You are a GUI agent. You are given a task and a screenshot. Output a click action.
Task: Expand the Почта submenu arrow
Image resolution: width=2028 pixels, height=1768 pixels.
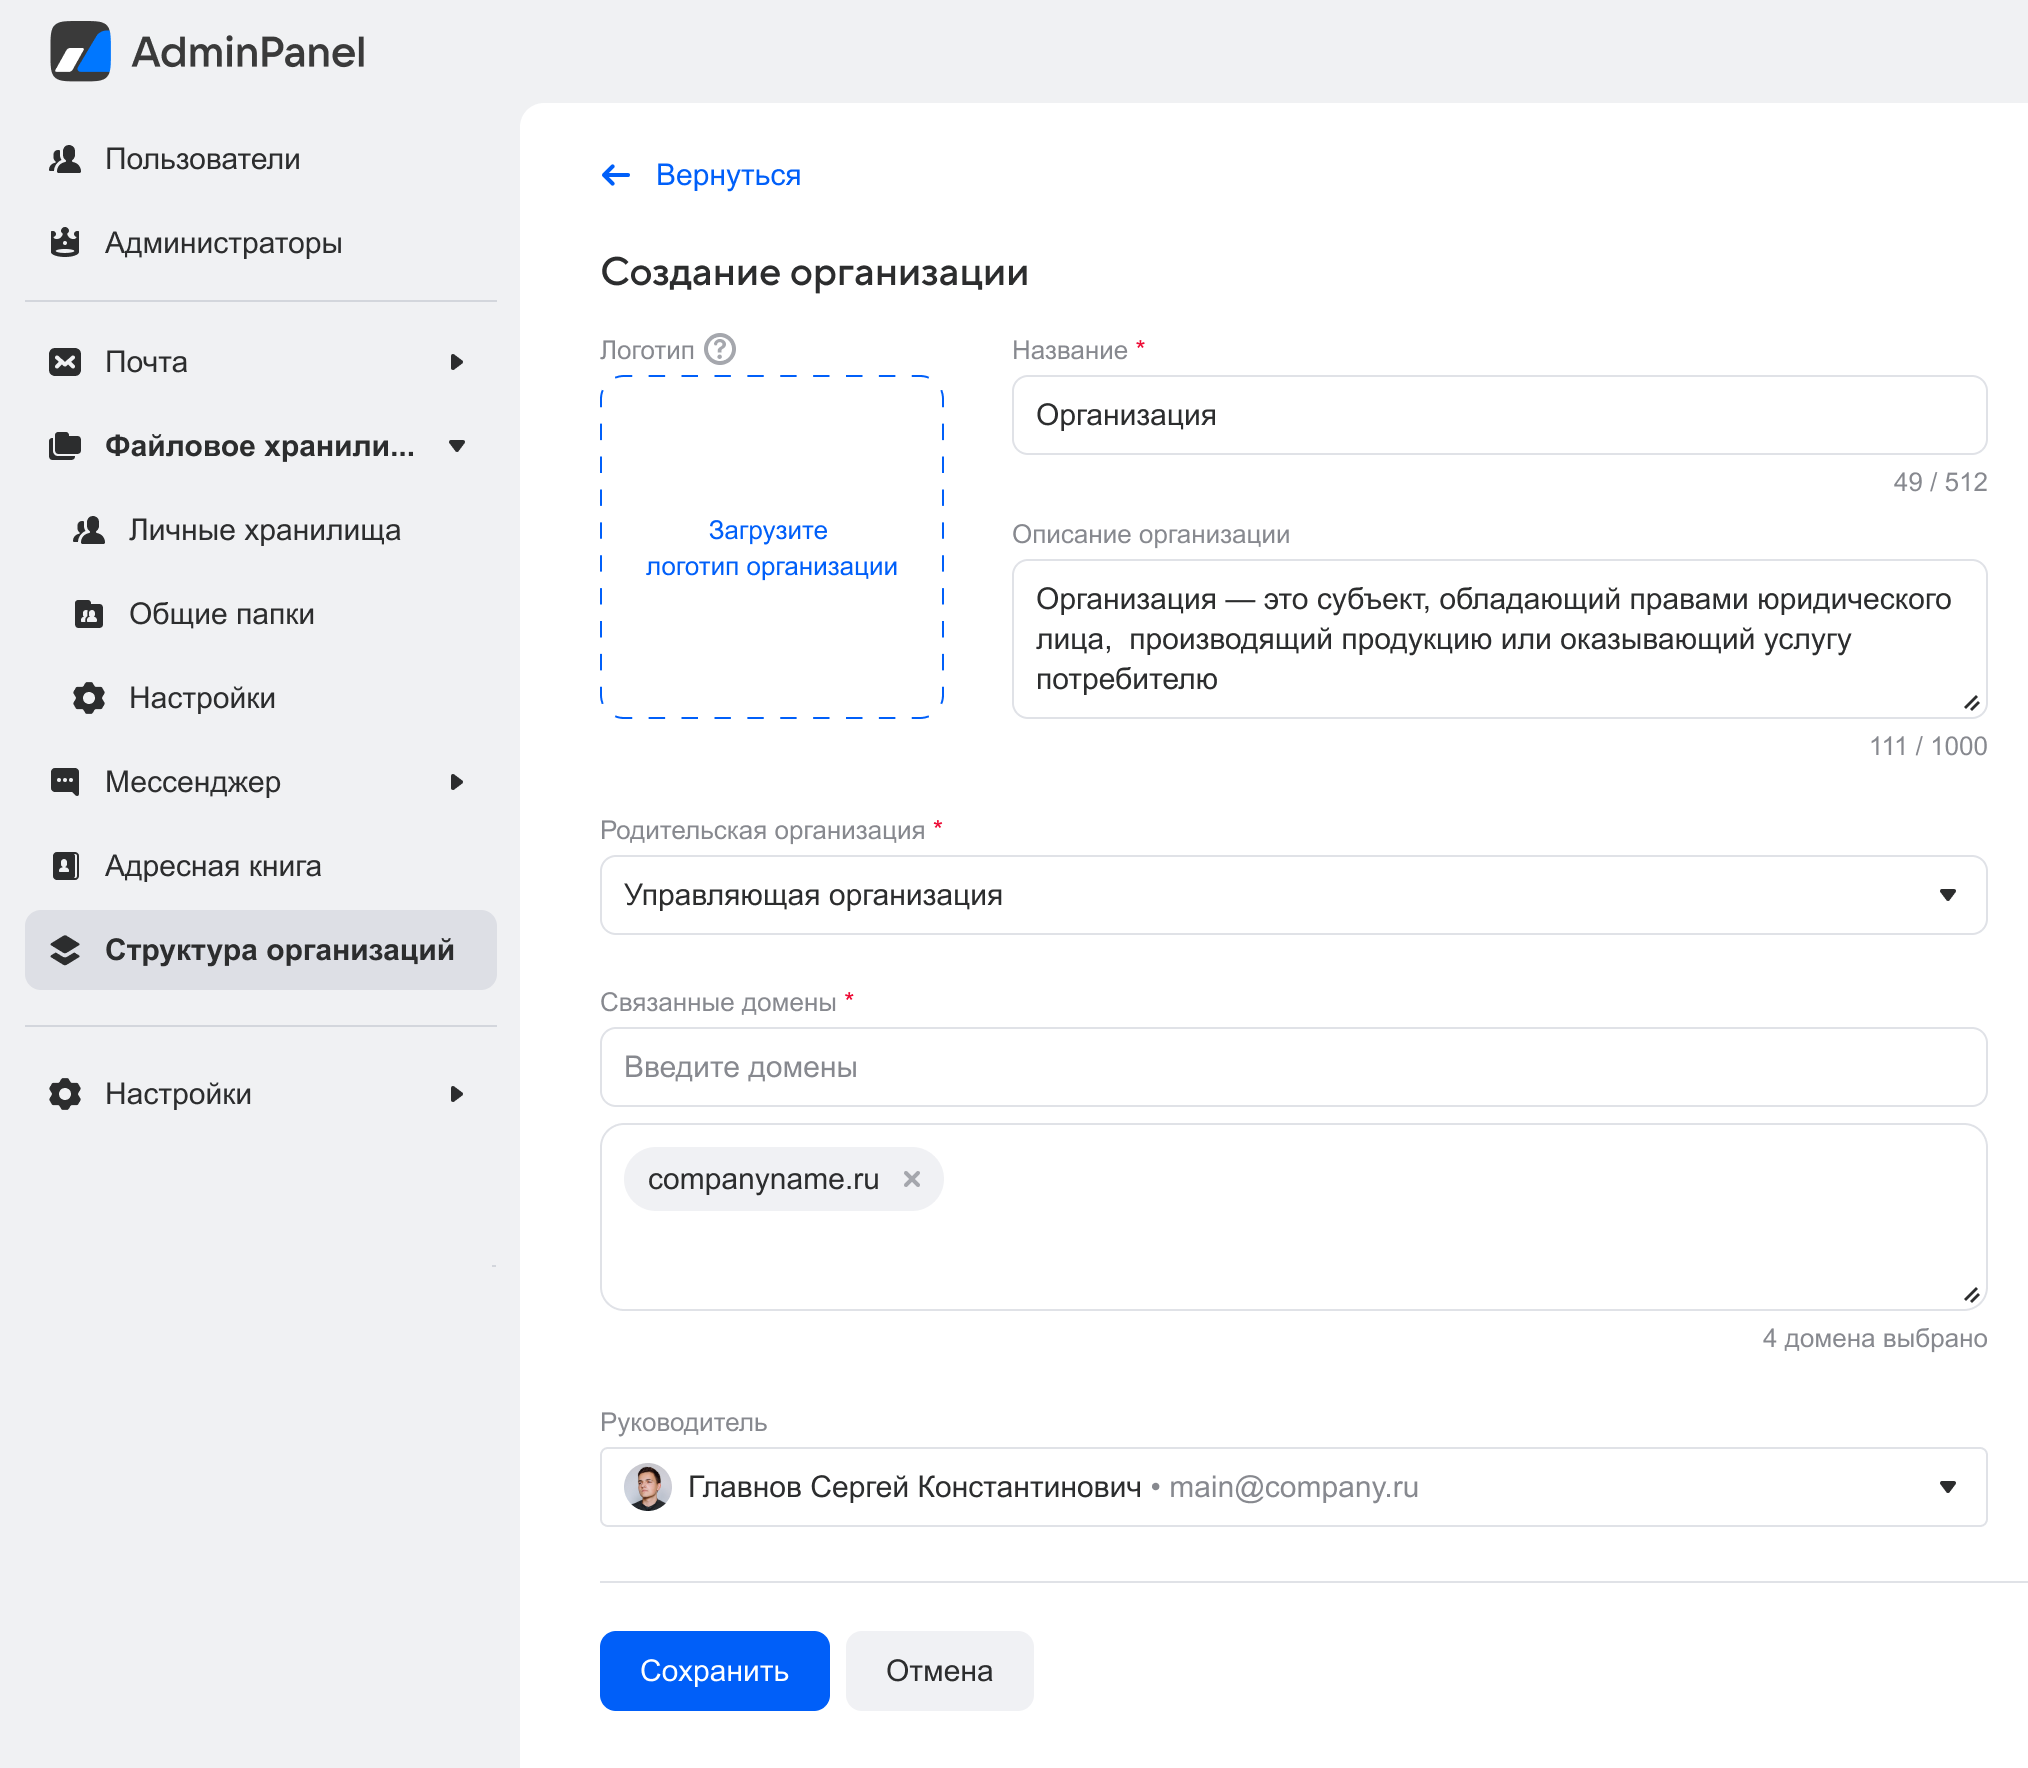tap(456, 362)
